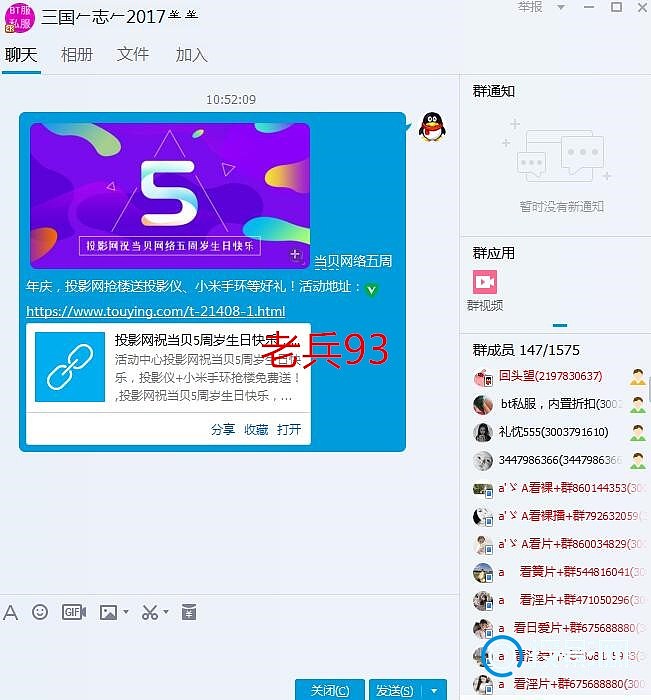Click admin badge beside bt私服 member

638,404
